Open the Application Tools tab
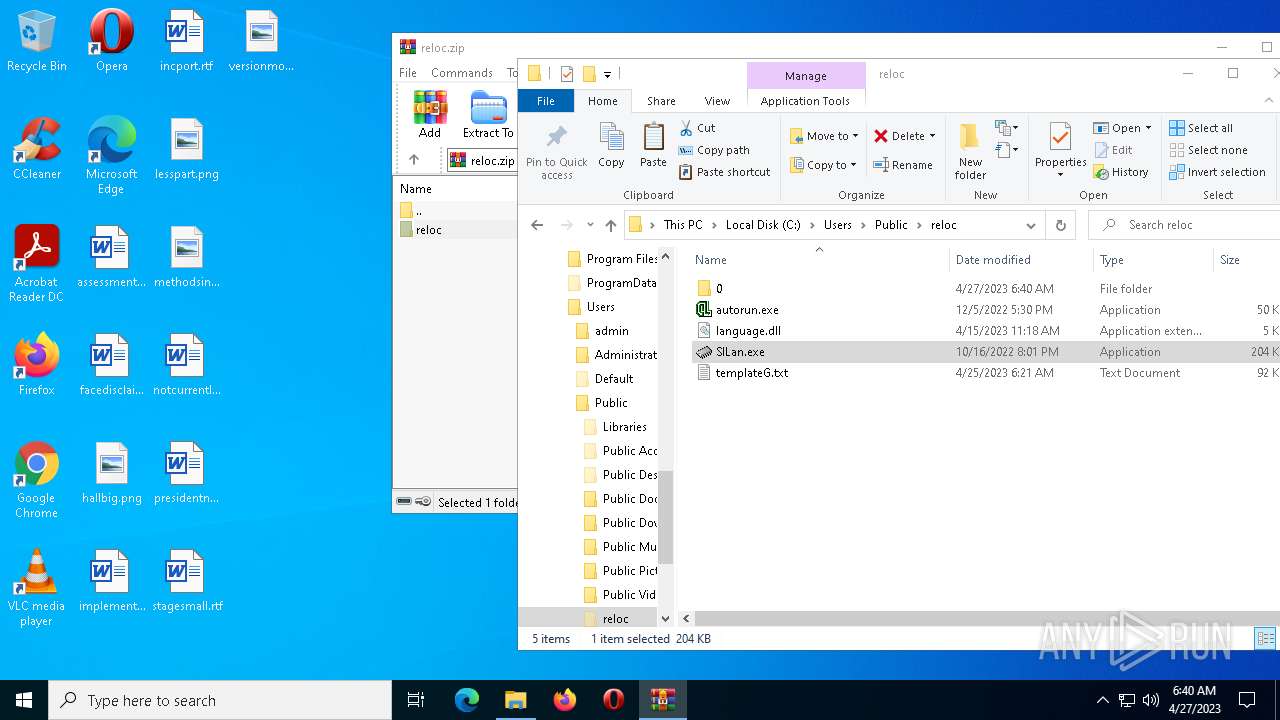The width and height of the screenshot is (1280, 720). pyautogui.click(x=805, y=101)
